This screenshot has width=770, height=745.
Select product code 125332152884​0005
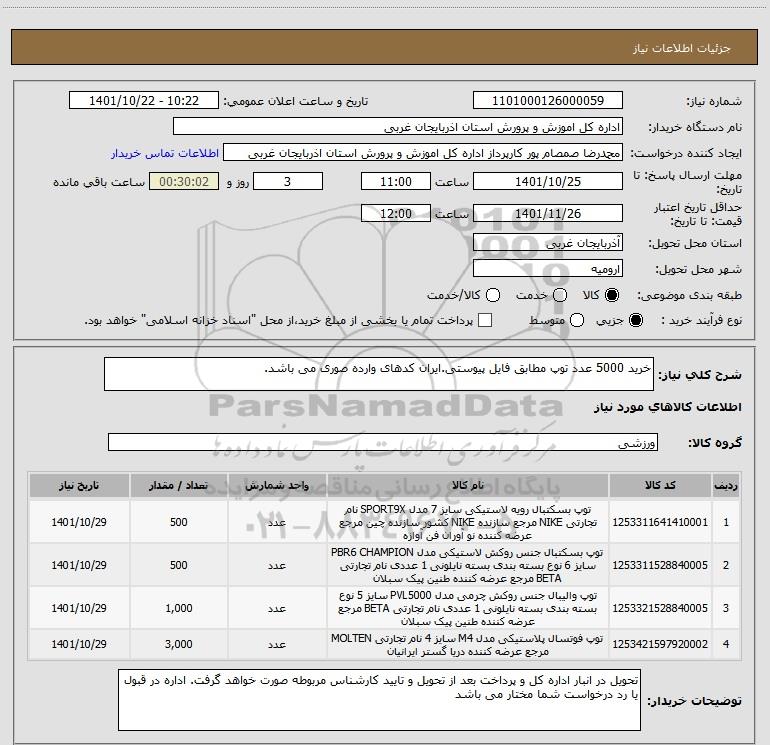pyautogui.click(x=660, y=608)
